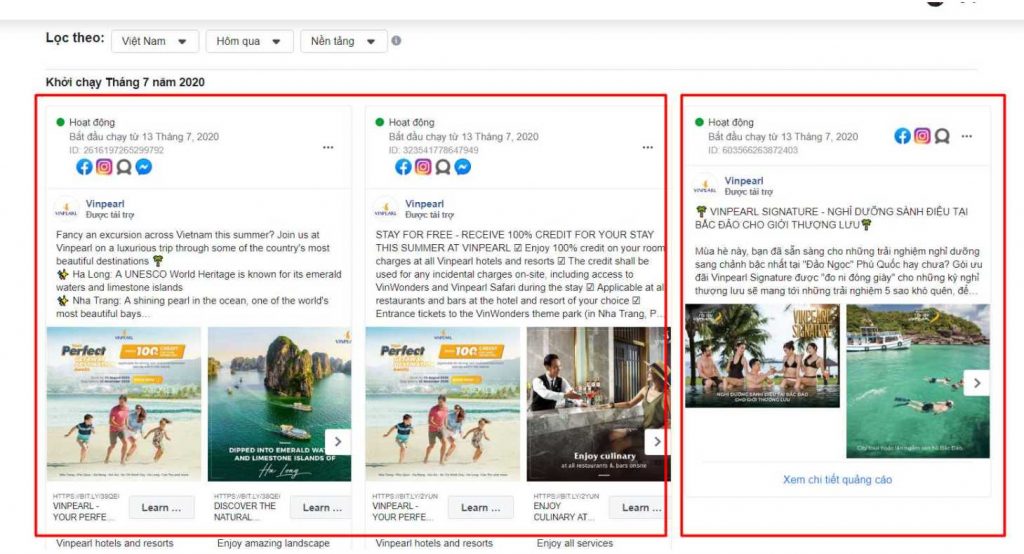Click Vinpearl logo avatar in the STAY FOR FREE ad
The width and height of the screenshot is (1024, 554).
click(x=385, y=209)
